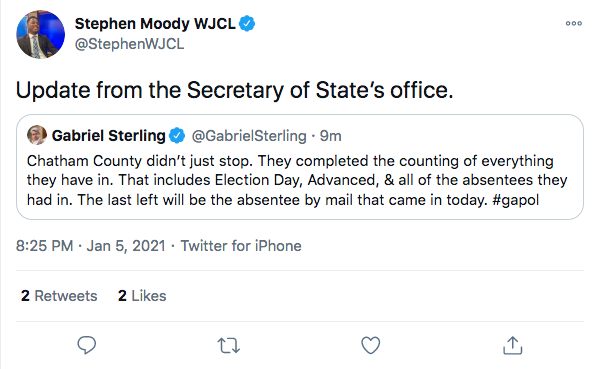
Task: Open the quoted tweet's 9m timestamp
Action: click(330, 136)
